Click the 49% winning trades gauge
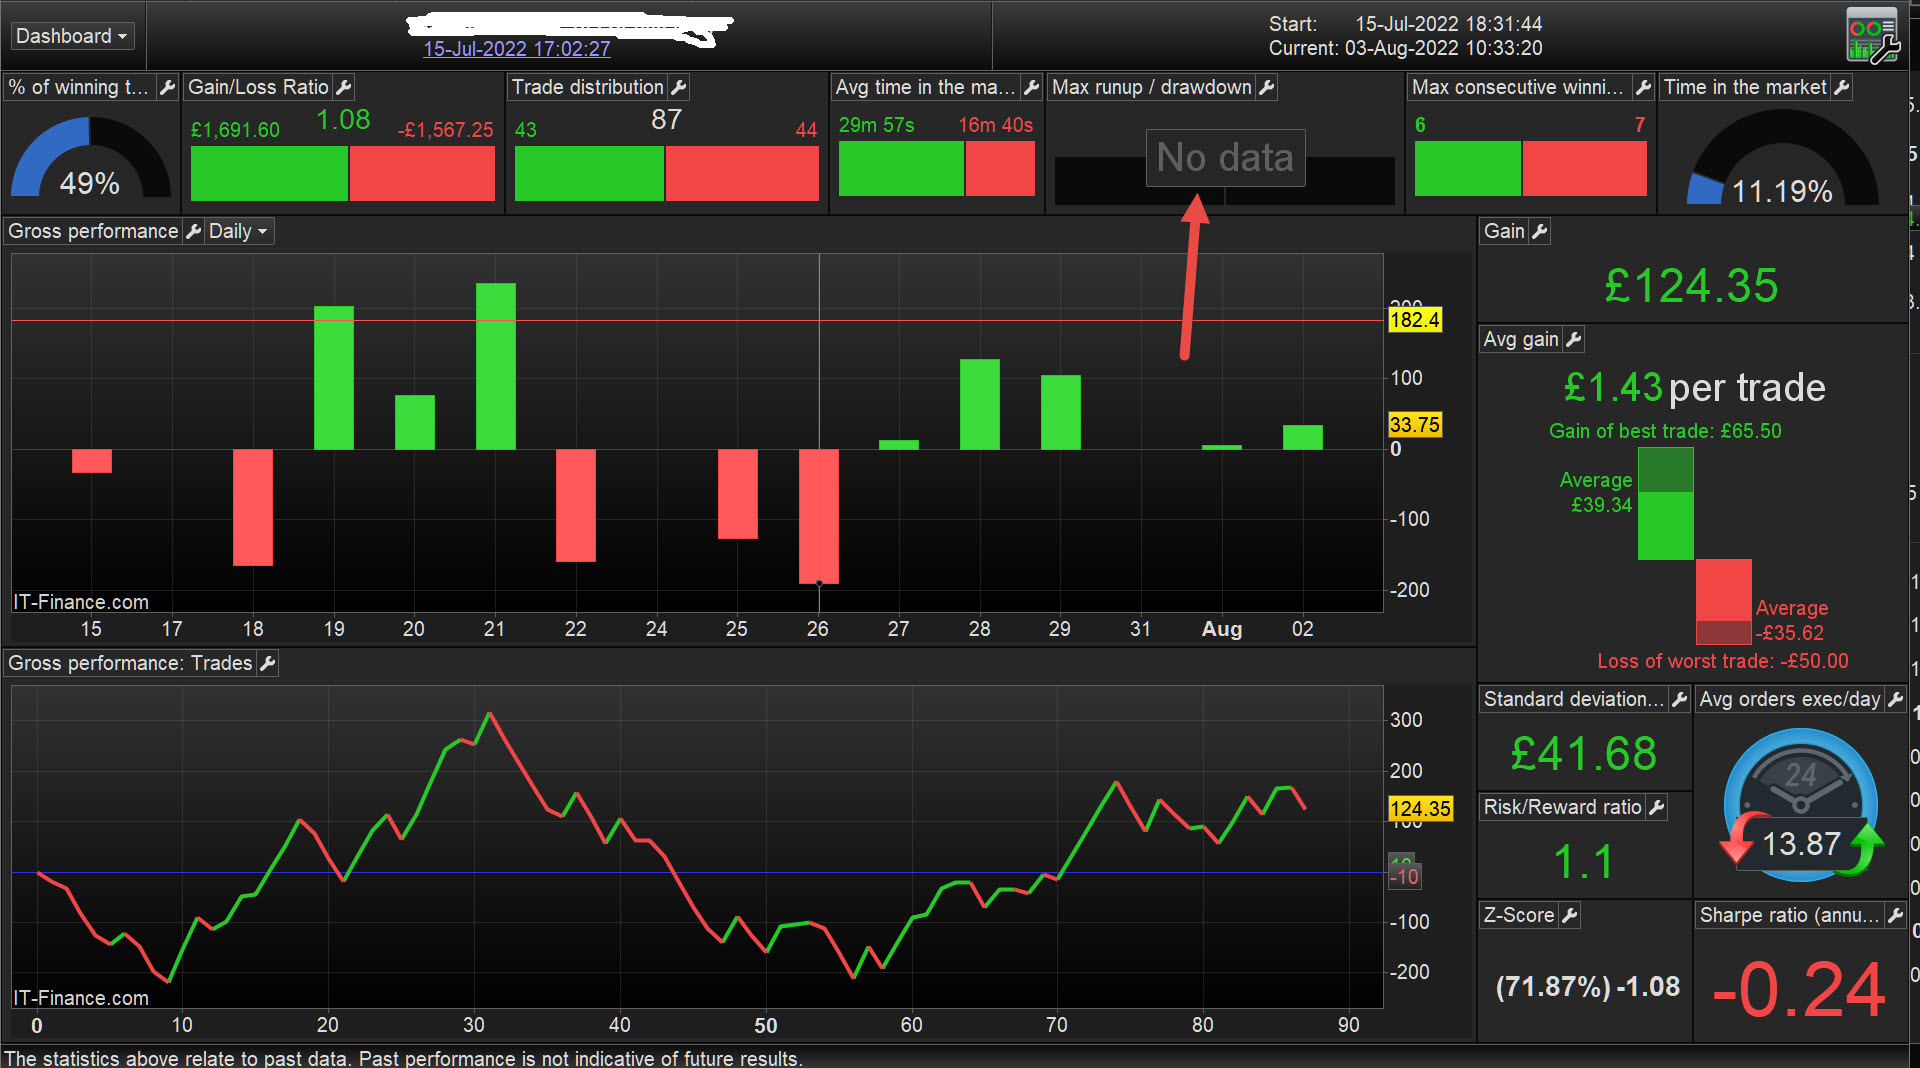Viewport: 1920px width, 1068px height. [90, 158]
